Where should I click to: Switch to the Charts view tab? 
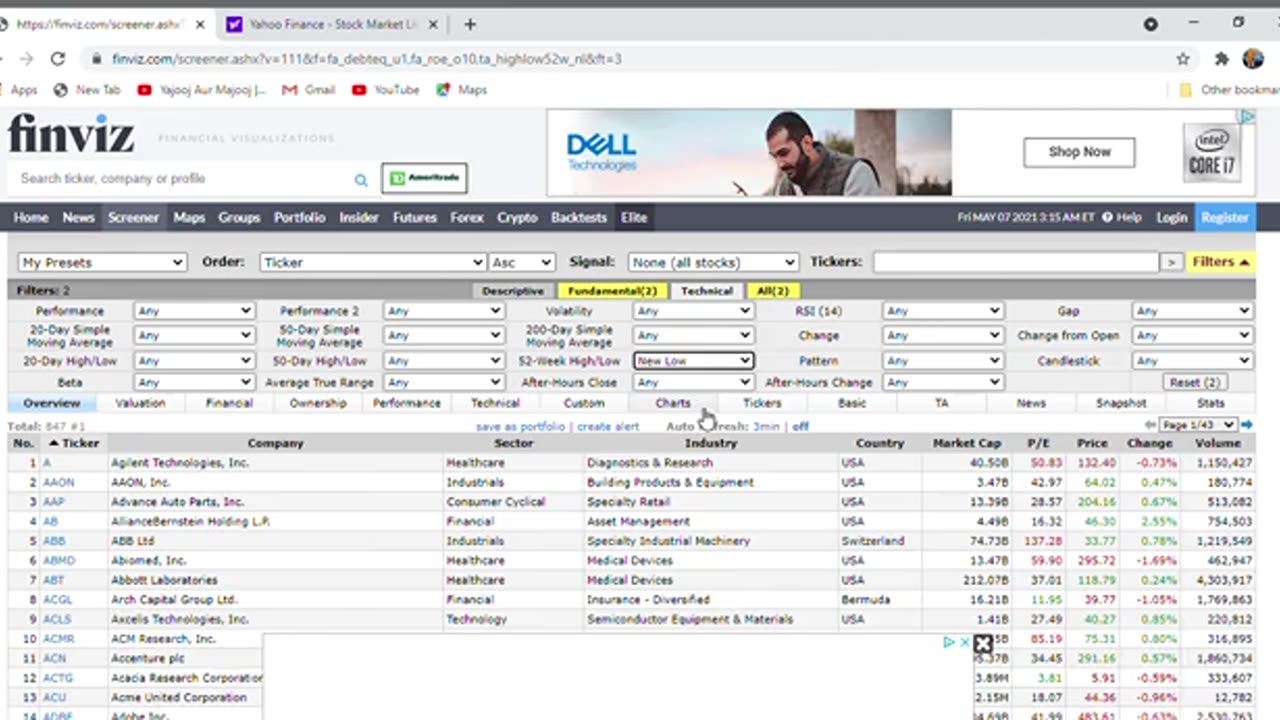click(x=673, y=403)
